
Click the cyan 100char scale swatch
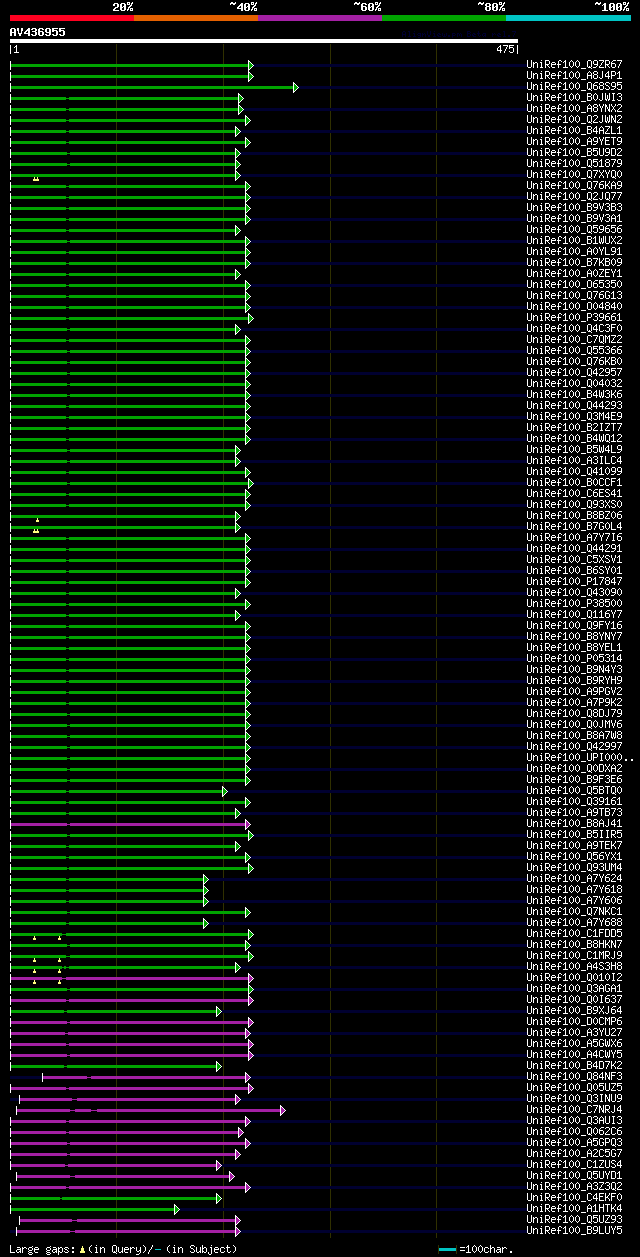(x=447, y=1249)
